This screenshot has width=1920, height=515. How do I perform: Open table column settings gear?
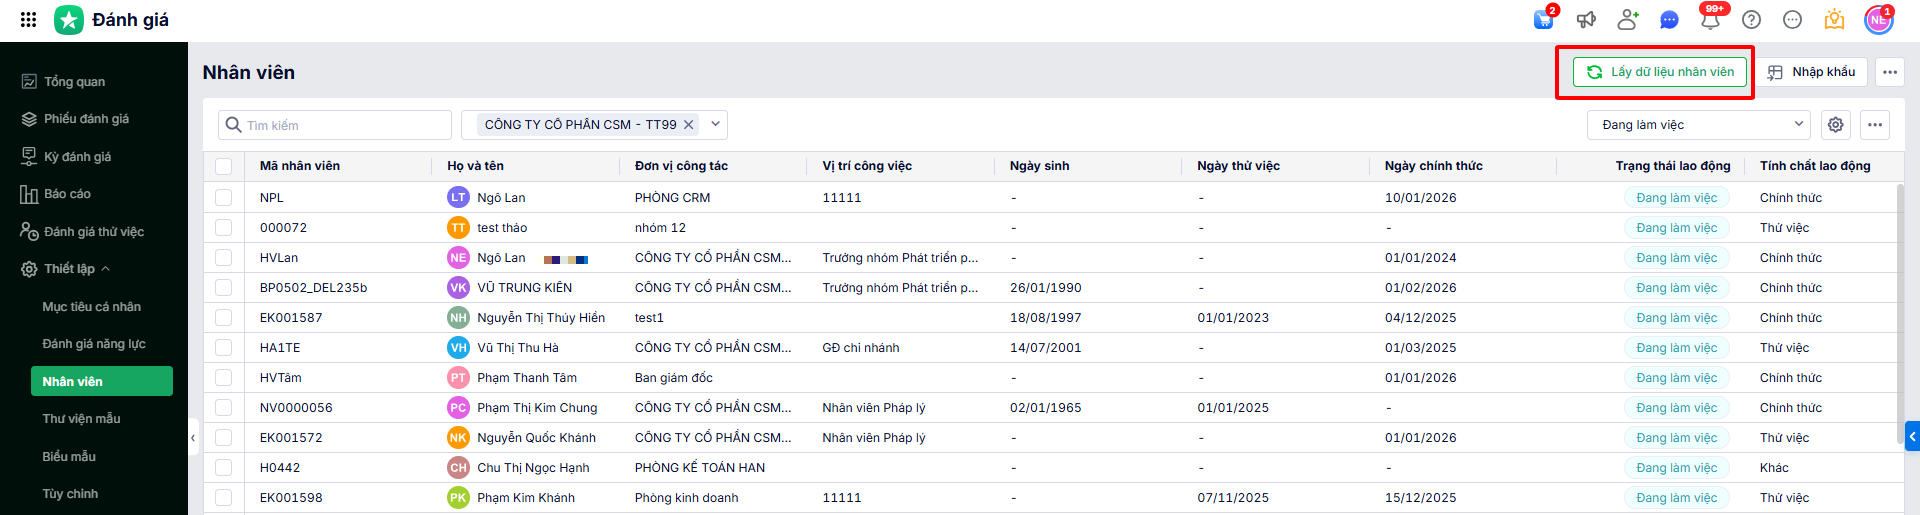coord(1836,125)
